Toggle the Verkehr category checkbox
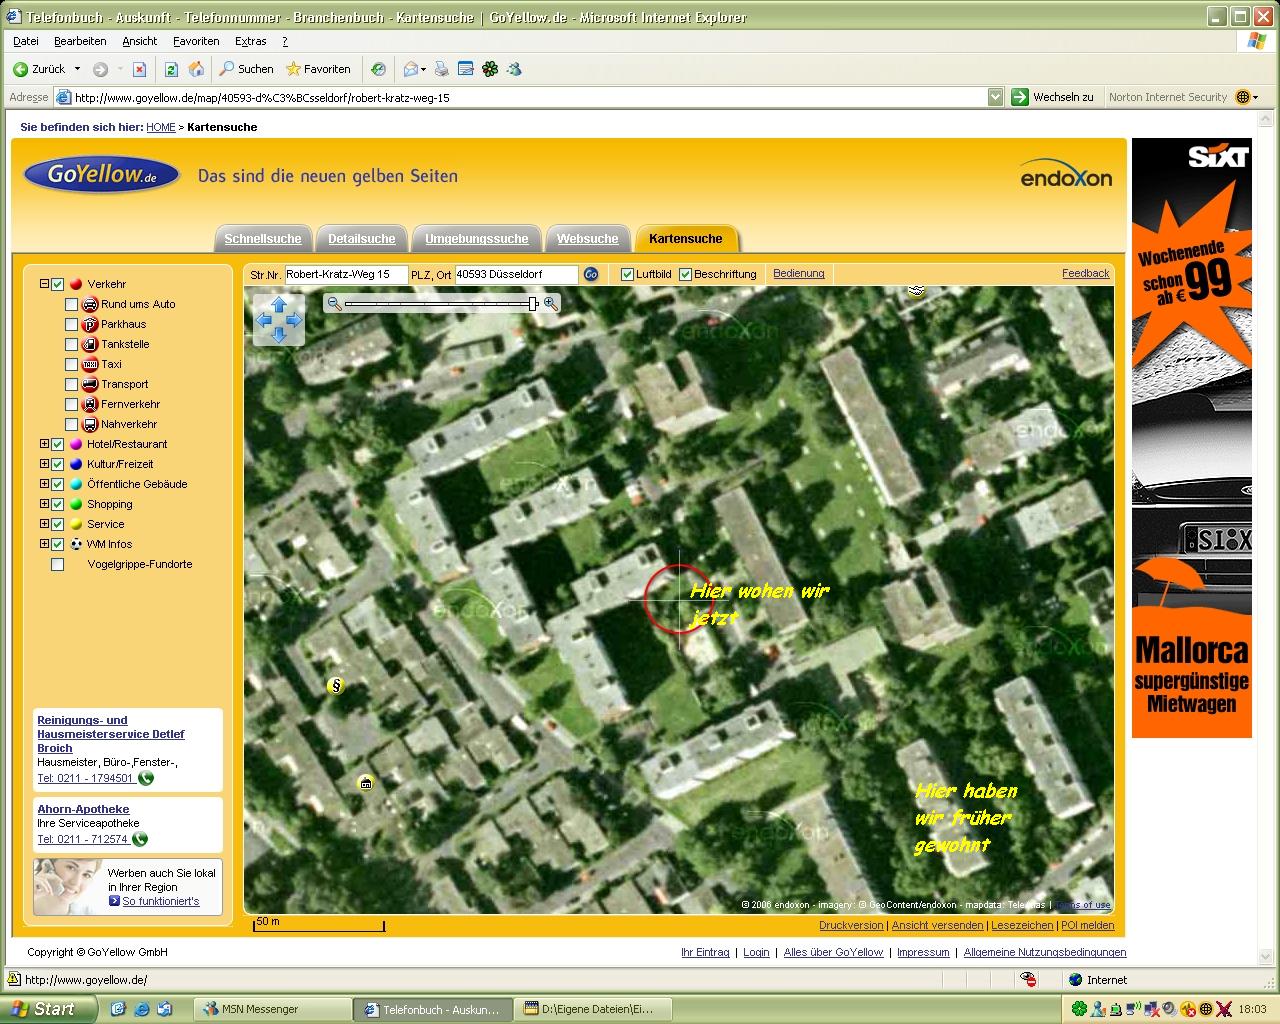 (58, 284)
